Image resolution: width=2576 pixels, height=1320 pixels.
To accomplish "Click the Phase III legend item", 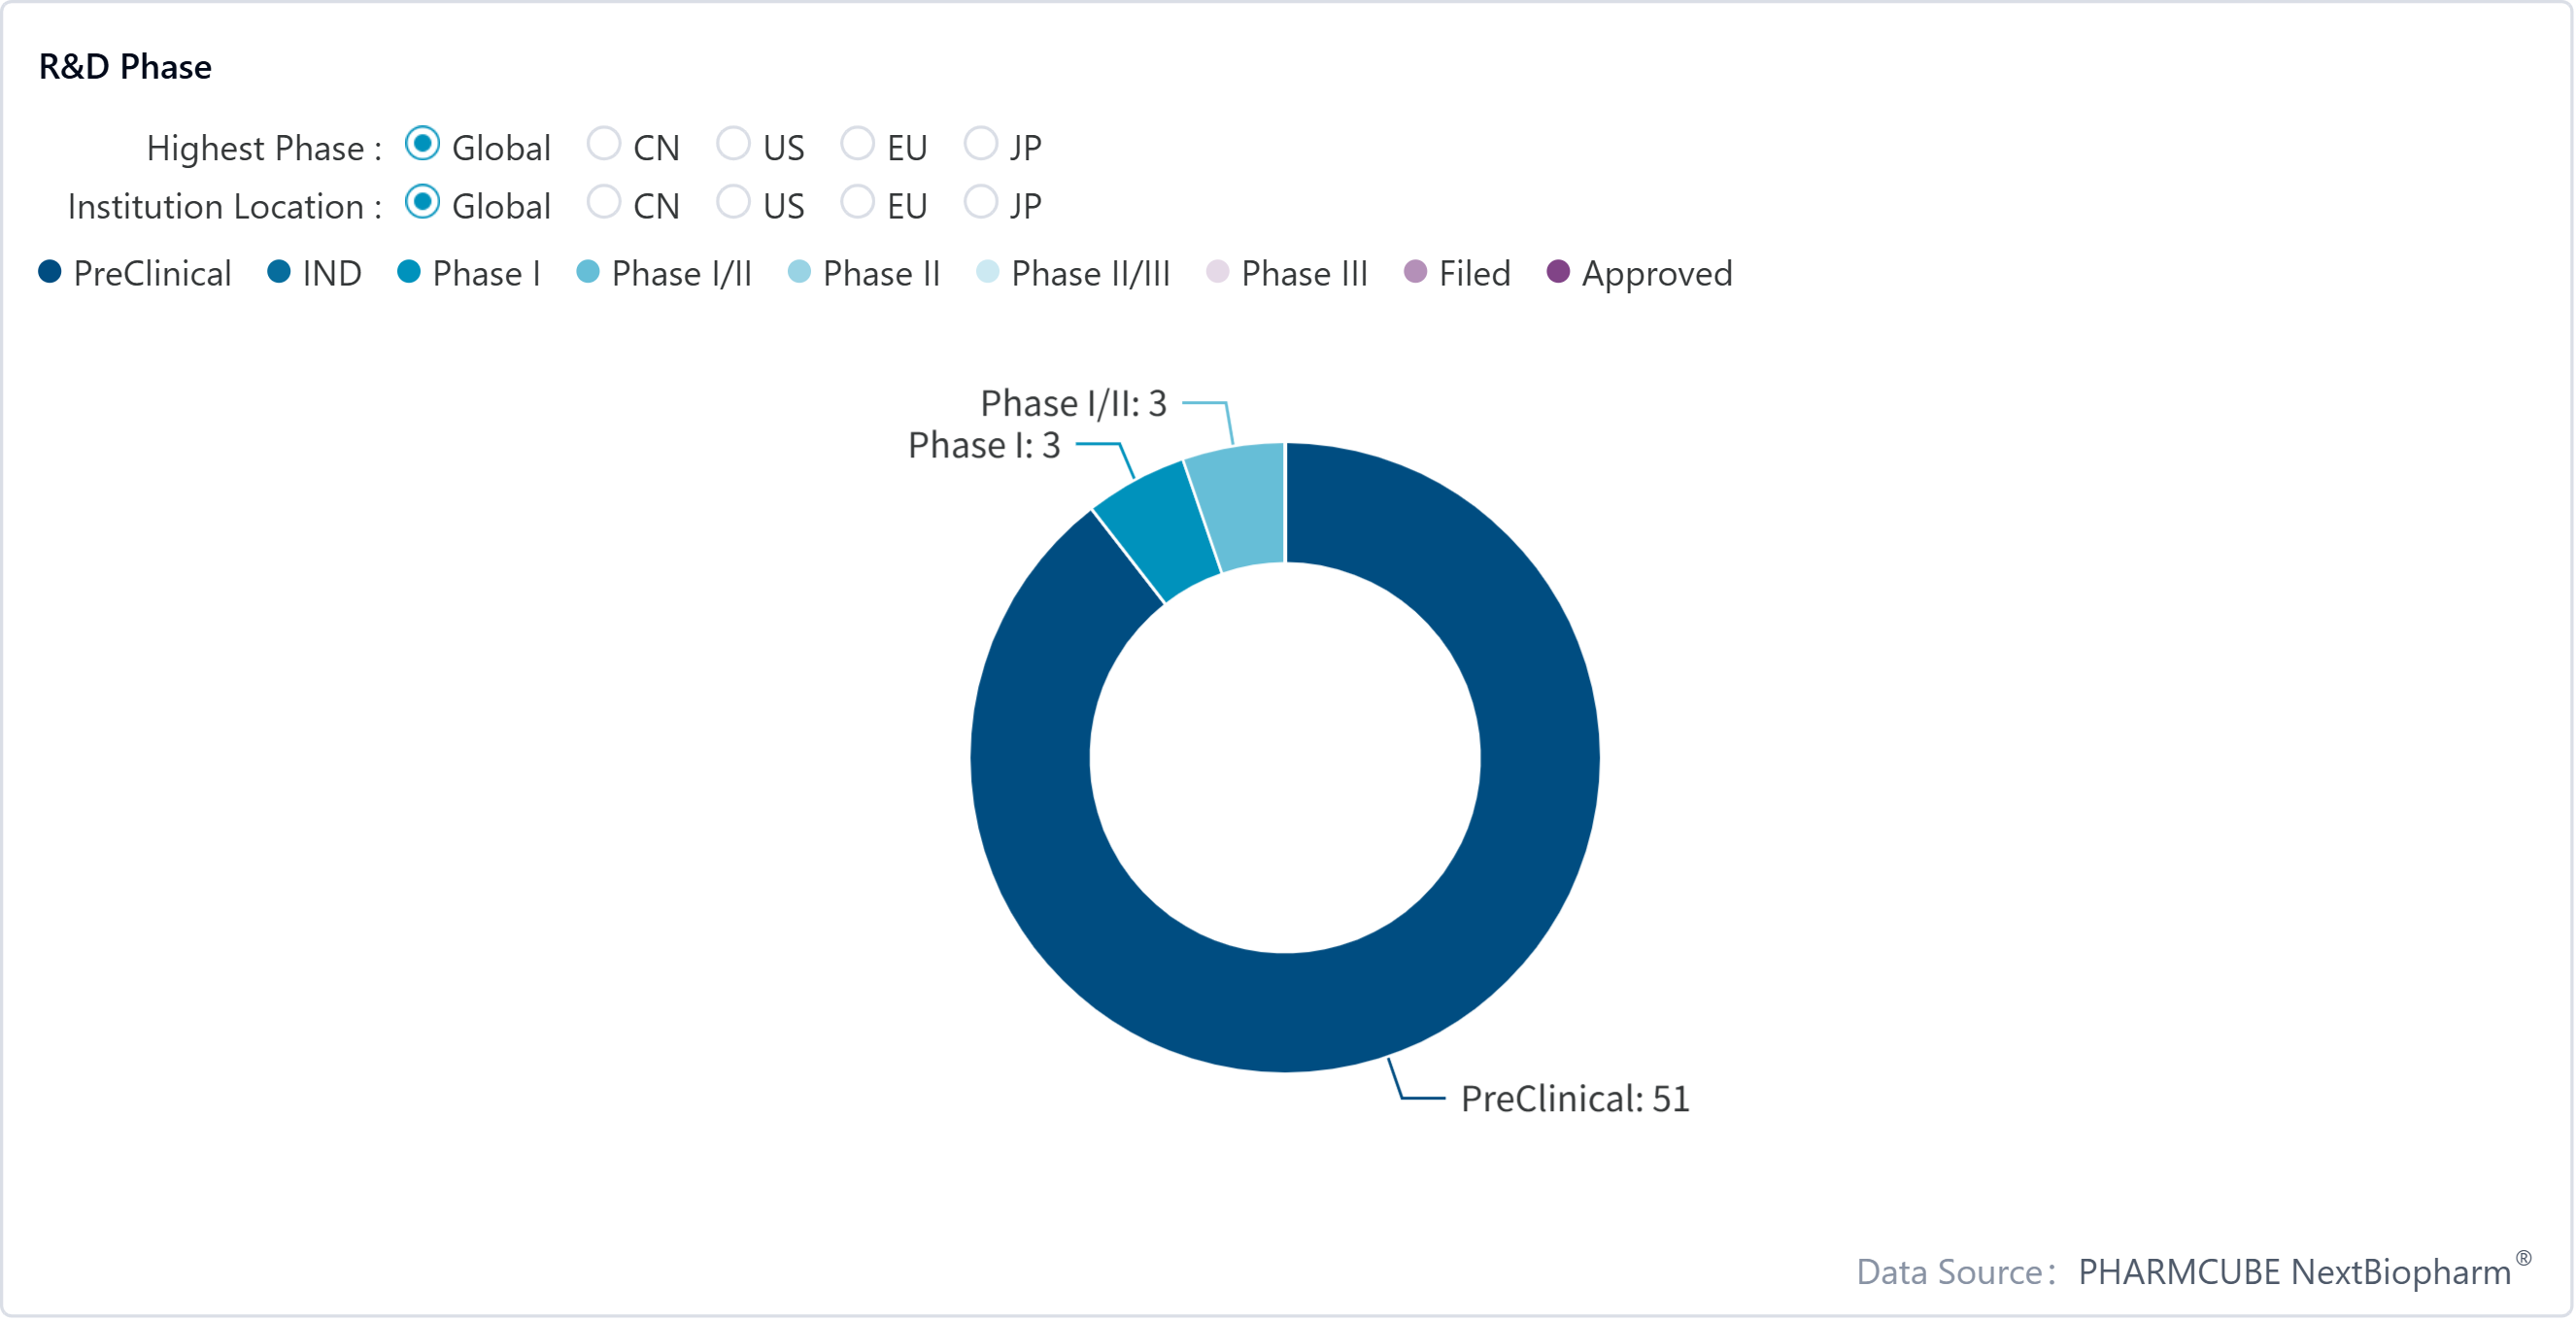I will tap(1217, 273).
